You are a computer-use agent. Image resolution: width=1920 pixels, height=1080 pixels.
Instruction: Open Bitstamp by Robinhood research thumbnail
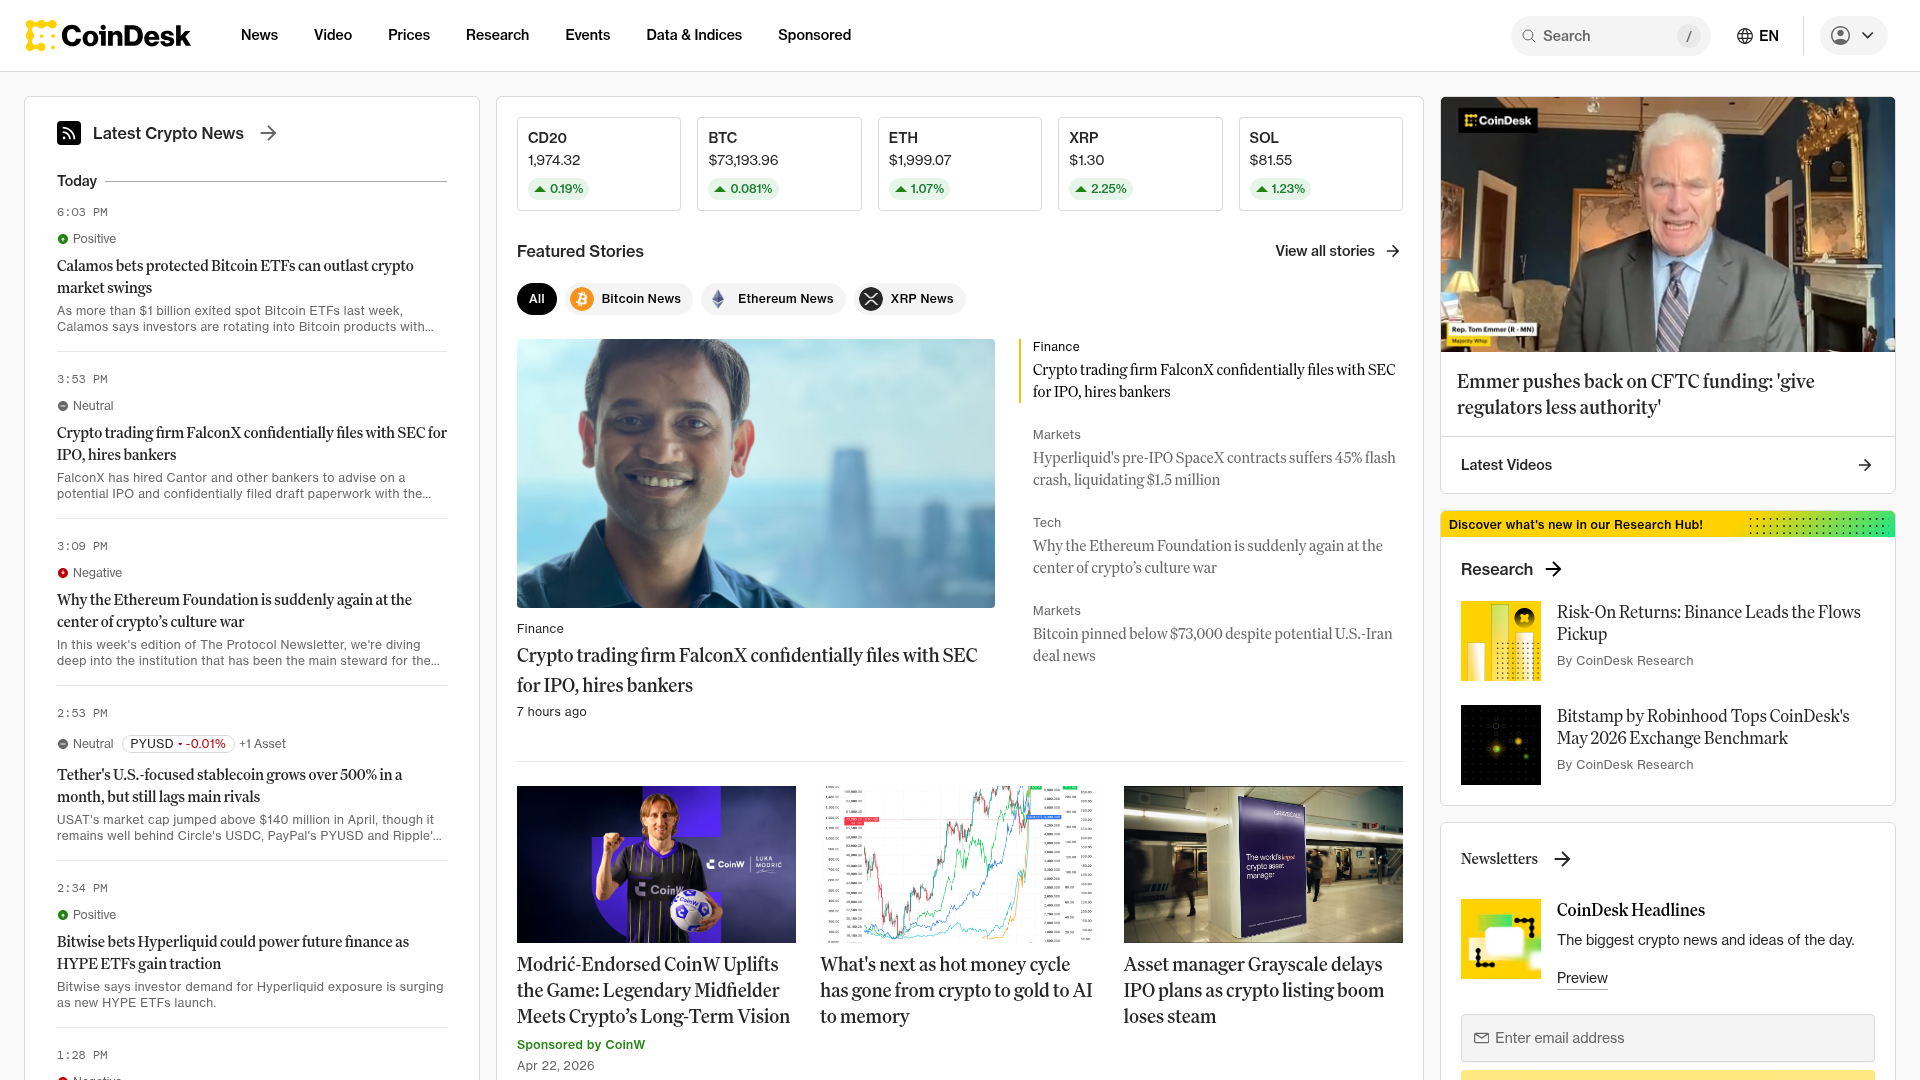click(1500, 745)
